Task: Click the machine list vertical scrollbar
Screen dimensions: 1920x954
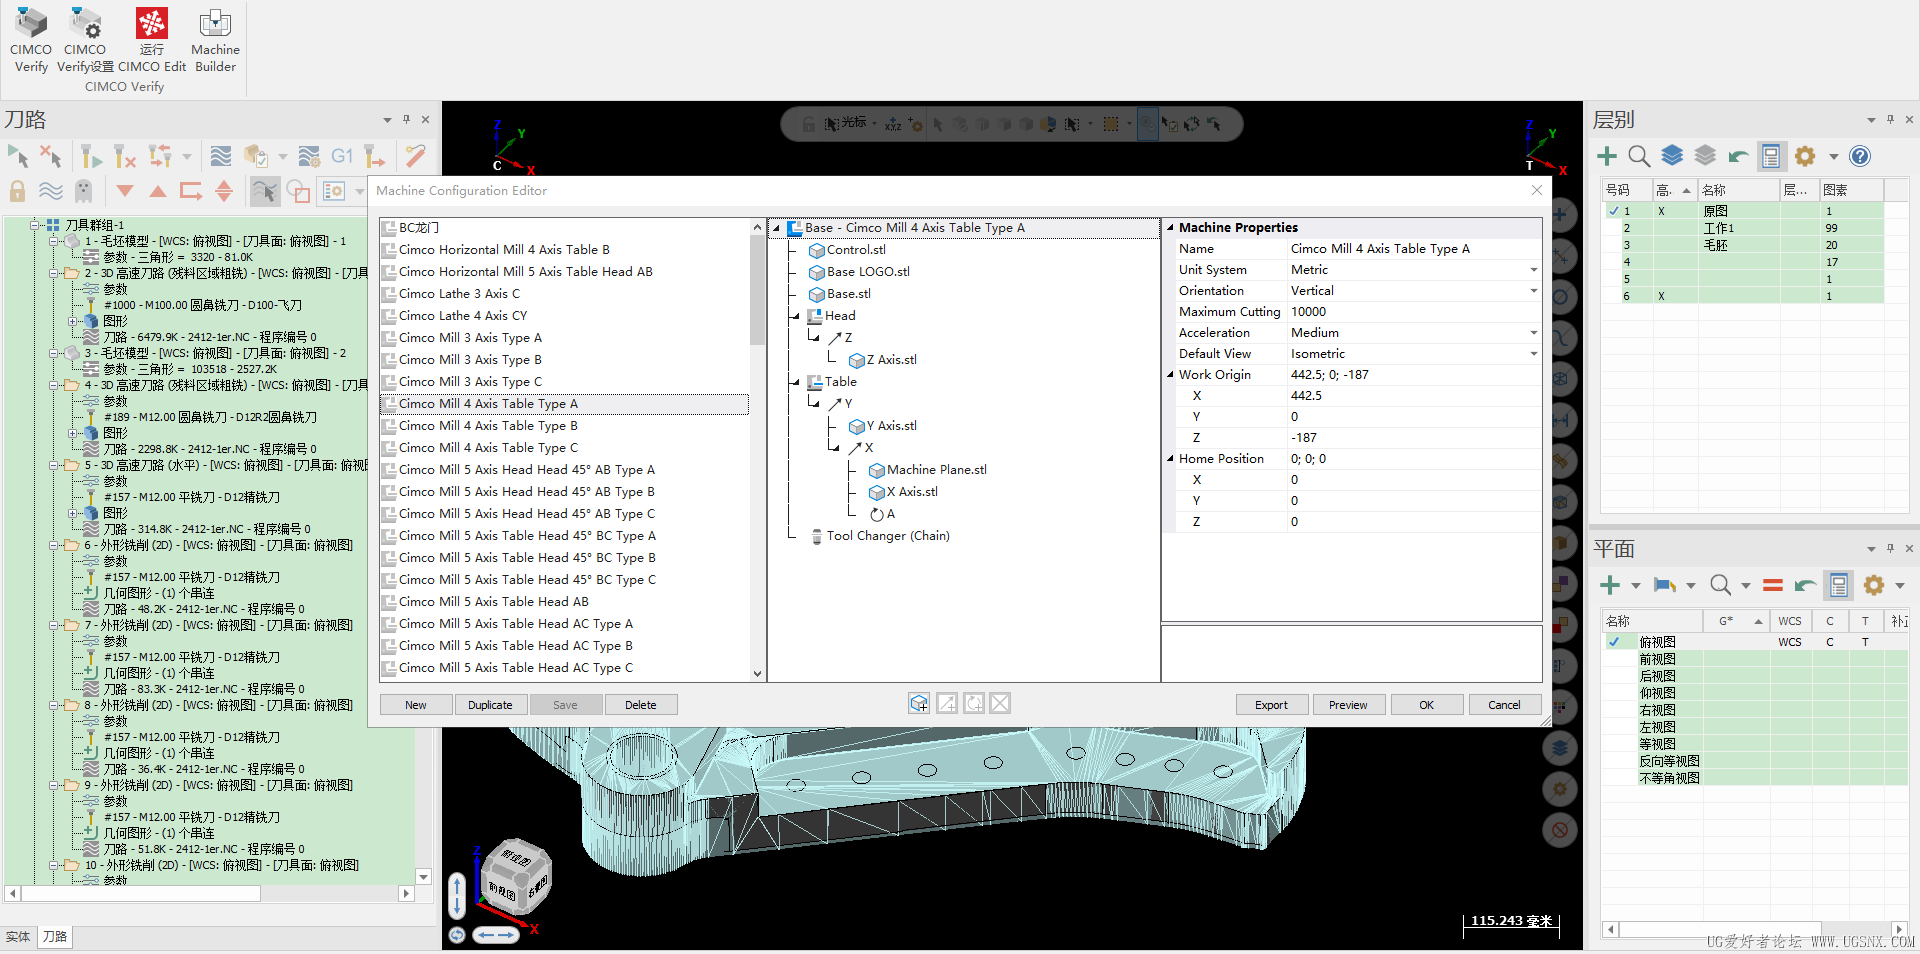Action: (x=757, y=290)
